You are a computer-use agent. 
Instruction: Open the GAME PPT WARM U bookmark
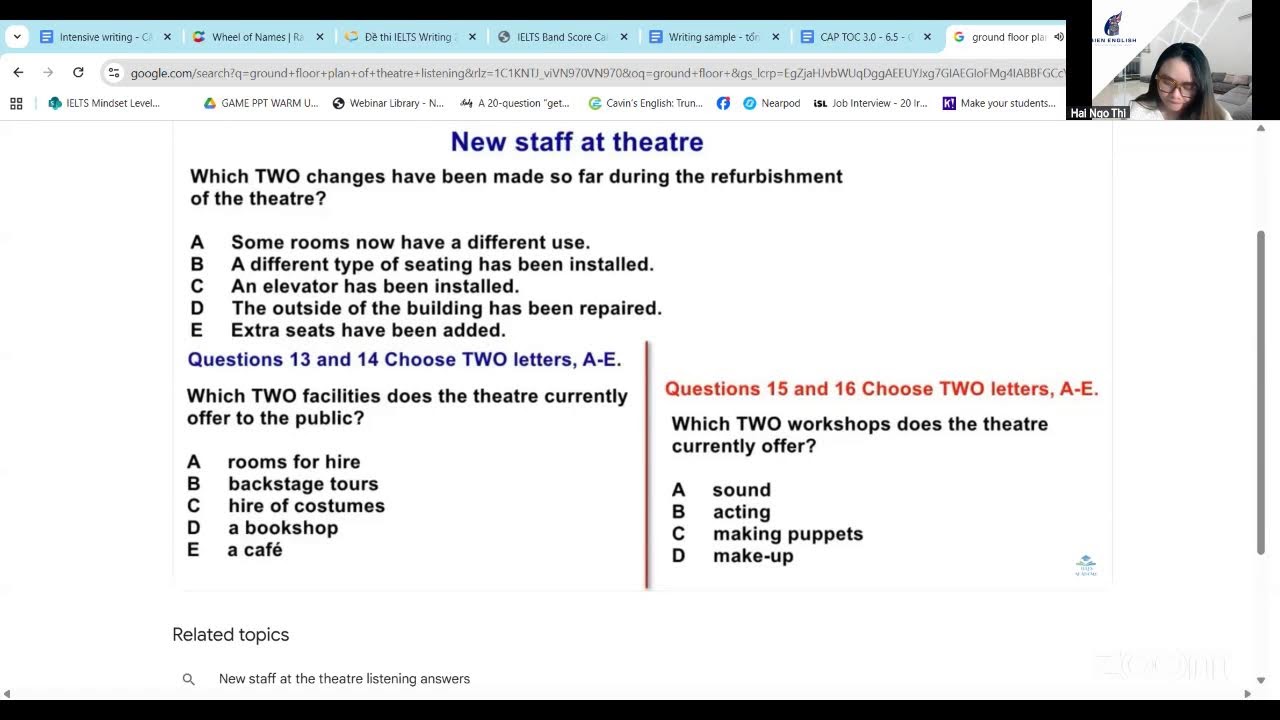(x=260, y=103)
